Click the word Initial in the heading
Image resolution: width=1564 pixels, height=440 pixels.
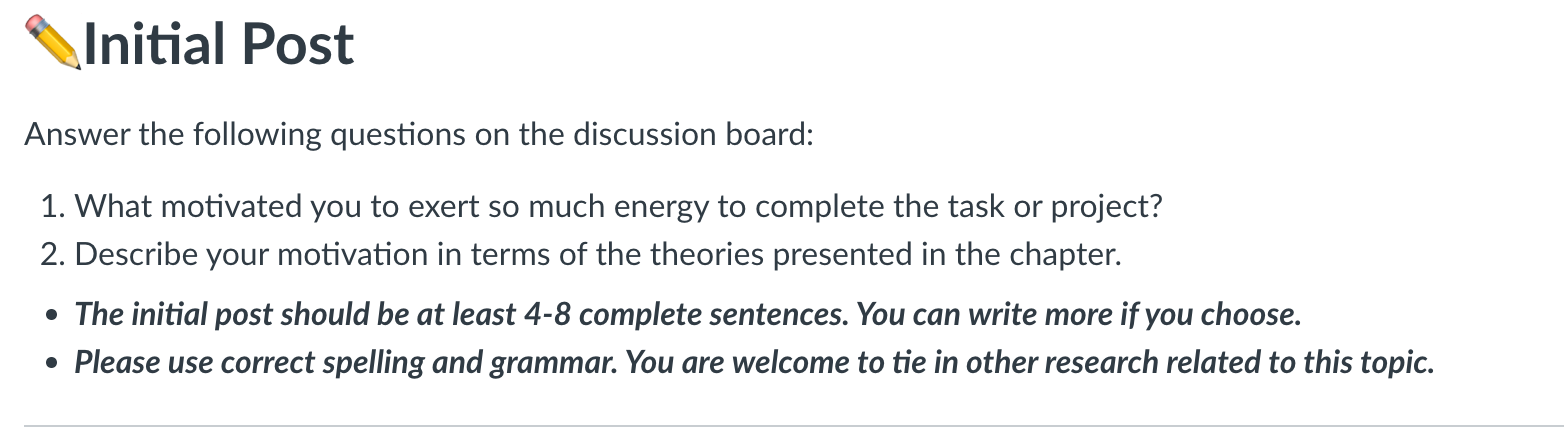[x=147, y=43]
